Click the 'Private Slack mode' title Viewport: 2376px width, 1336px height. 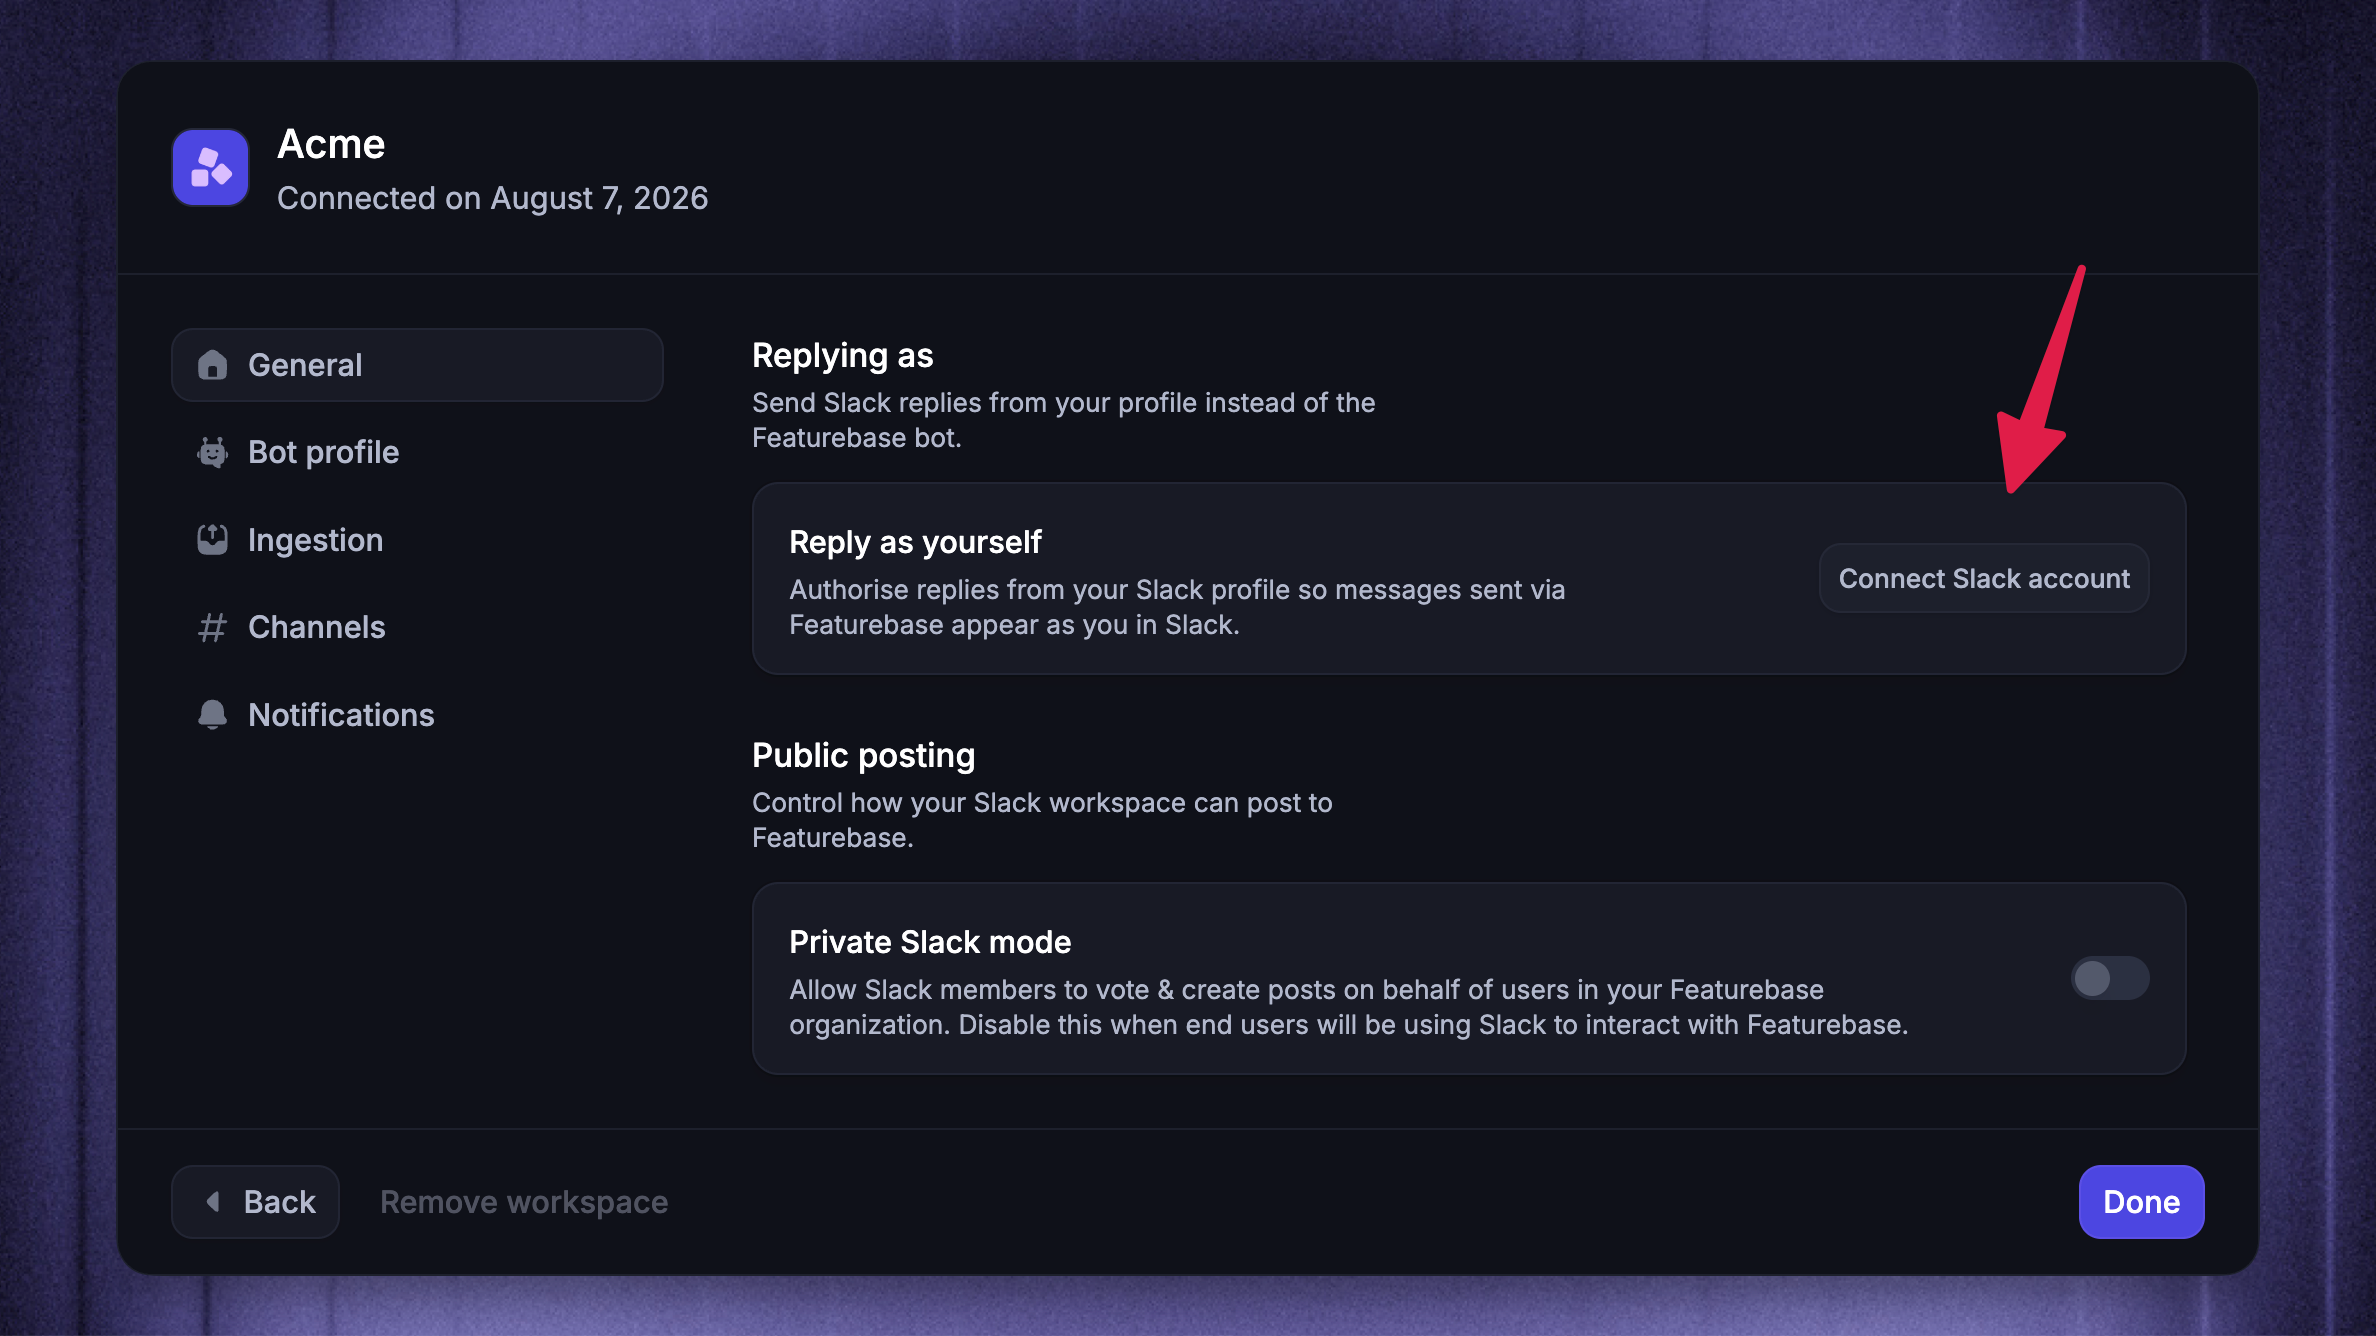click(x=930, y=942)
